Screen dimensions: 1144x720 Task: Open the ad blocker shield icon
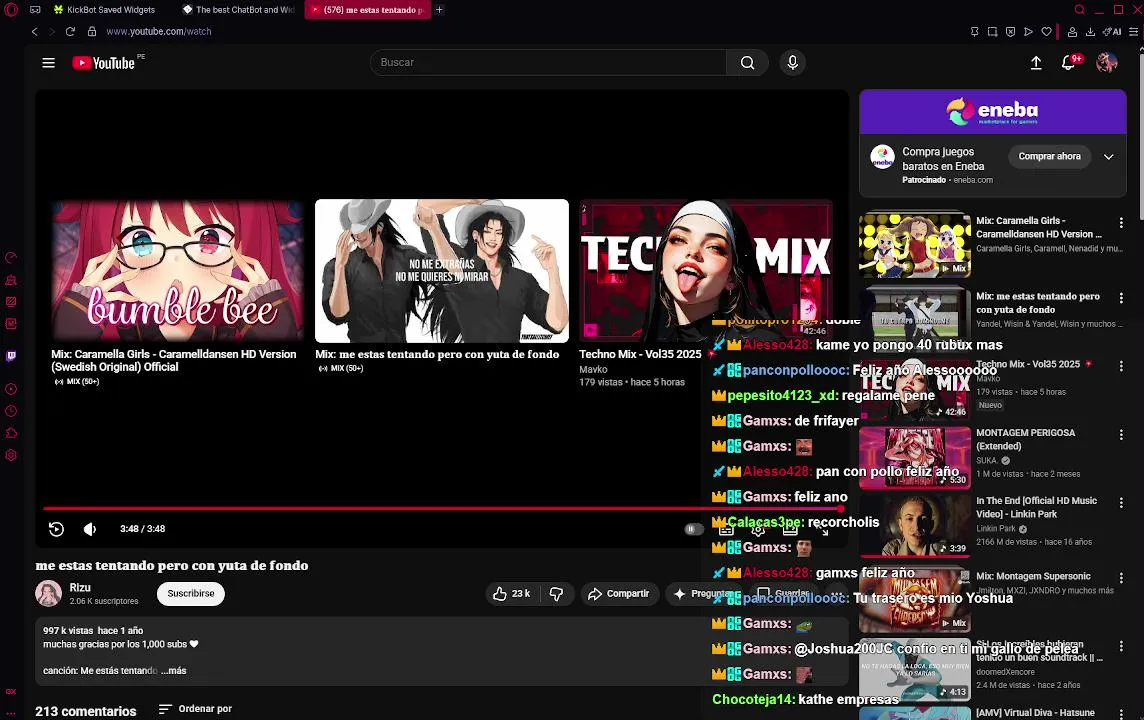tap(1010, 31)
